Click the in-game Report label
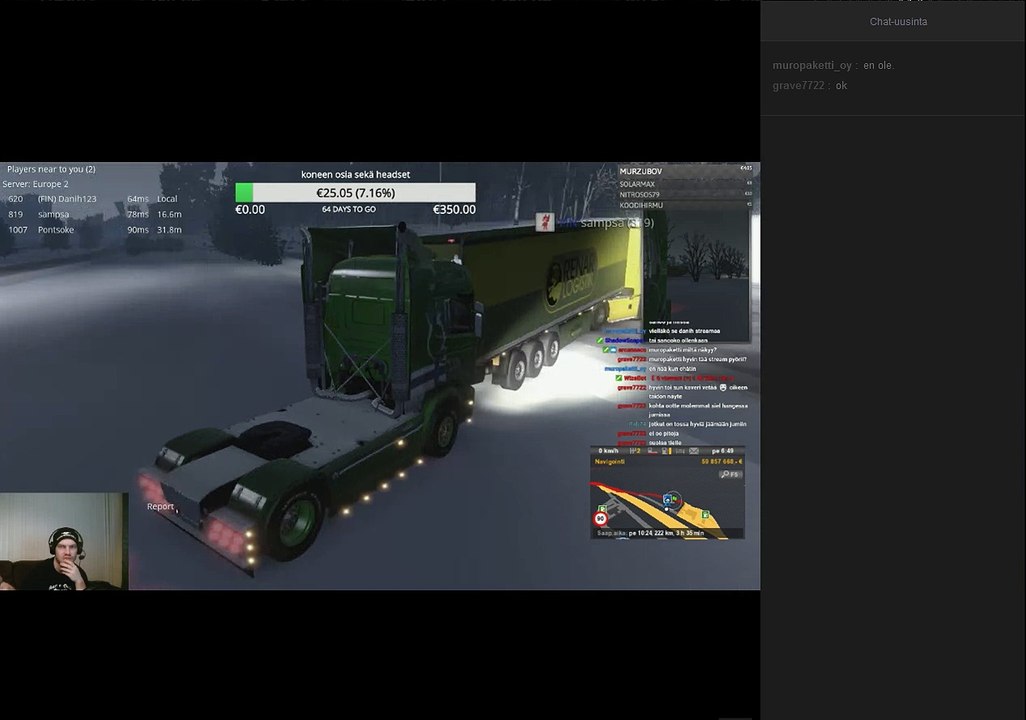Image resolution: width=1026 pixels, height=720 pixels. click(x=160, y=506)
